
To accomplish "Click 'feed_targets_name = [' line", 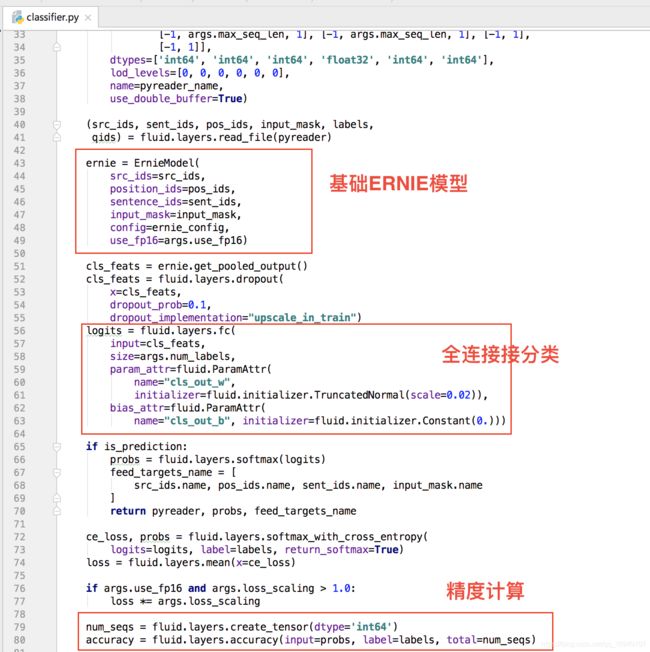I will coord(173,472).
